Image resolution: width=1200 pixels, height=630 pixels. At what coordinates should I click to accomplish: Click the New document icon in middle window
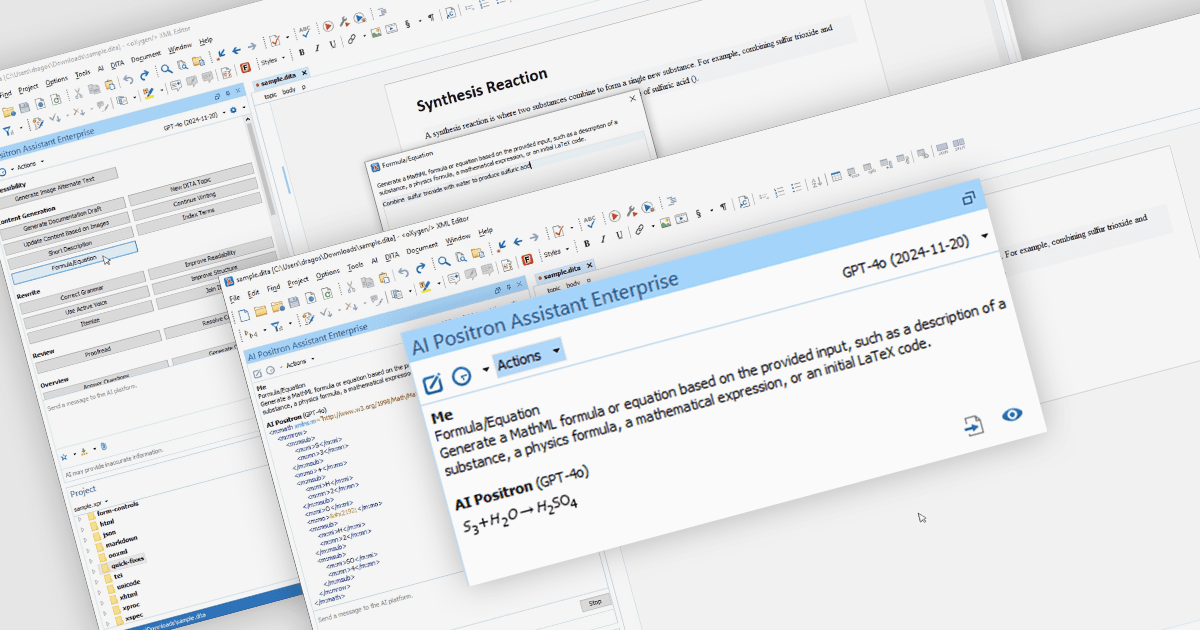tap(245, 314)
